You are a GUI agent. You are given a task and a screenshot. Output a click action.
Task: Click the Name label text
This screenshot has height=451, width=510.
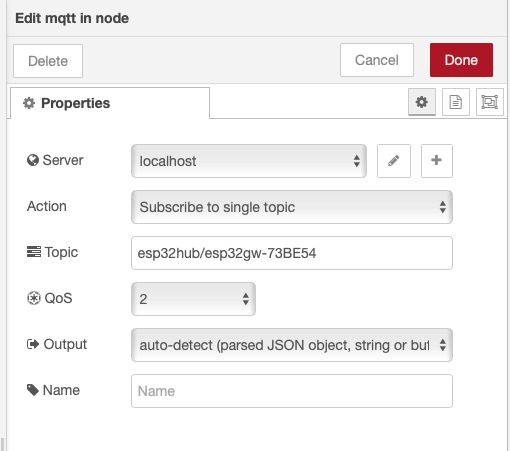click(x=61, y=390)
